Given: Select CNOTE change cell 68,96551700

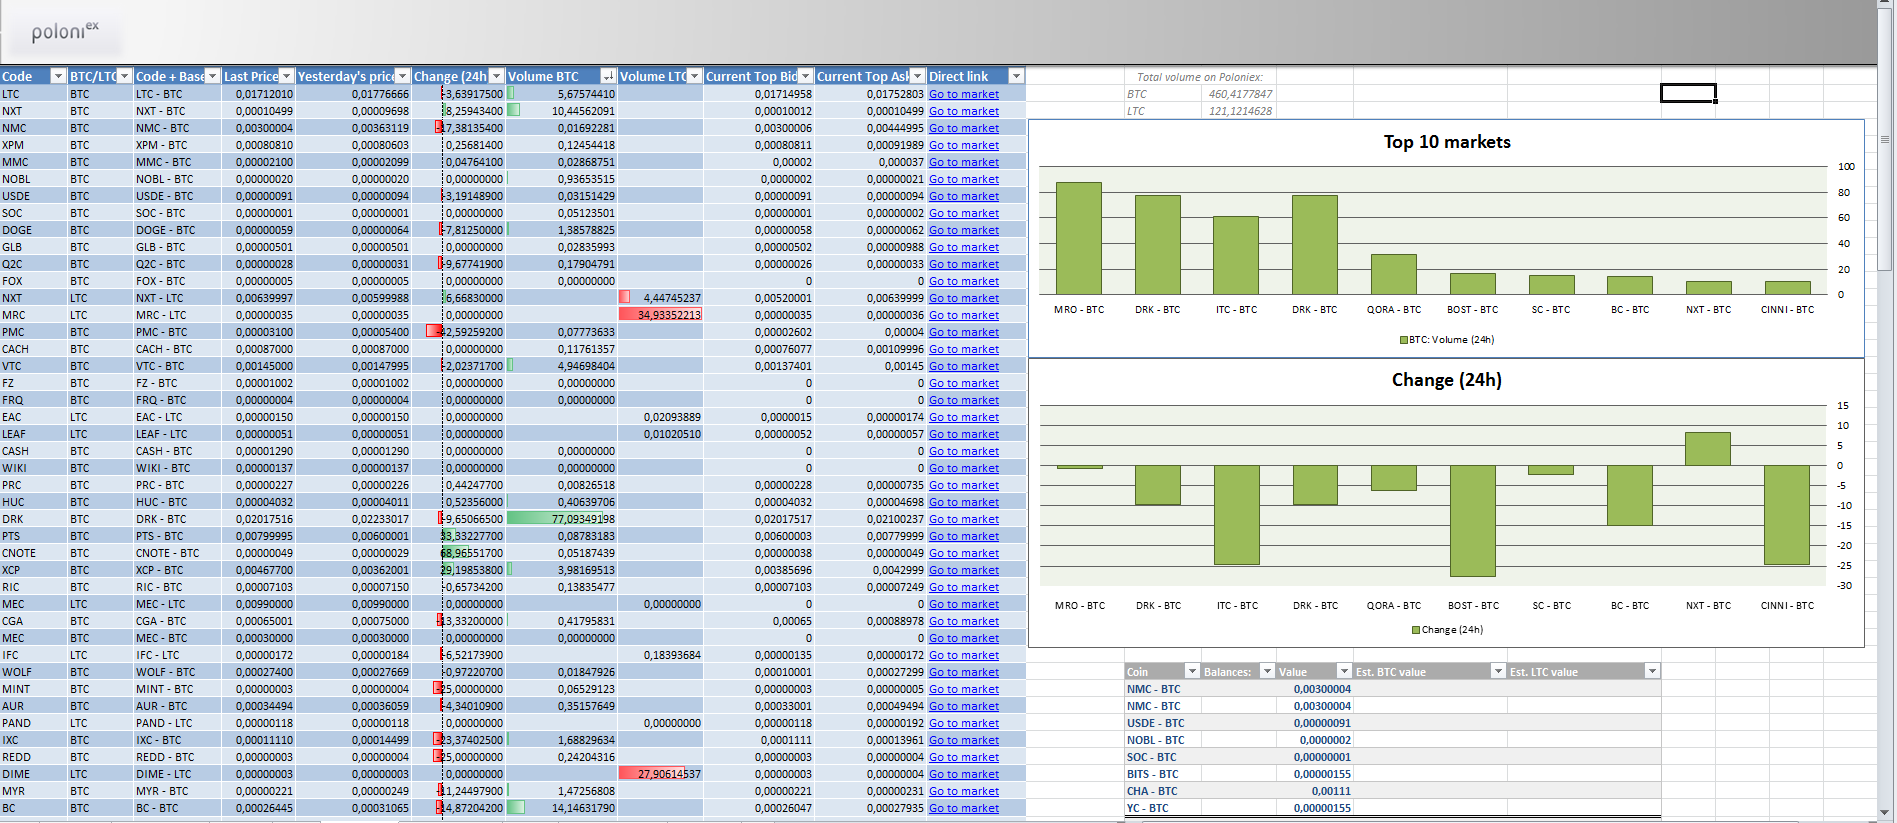Looking at the screenshot, I should [x=459, y=553].
